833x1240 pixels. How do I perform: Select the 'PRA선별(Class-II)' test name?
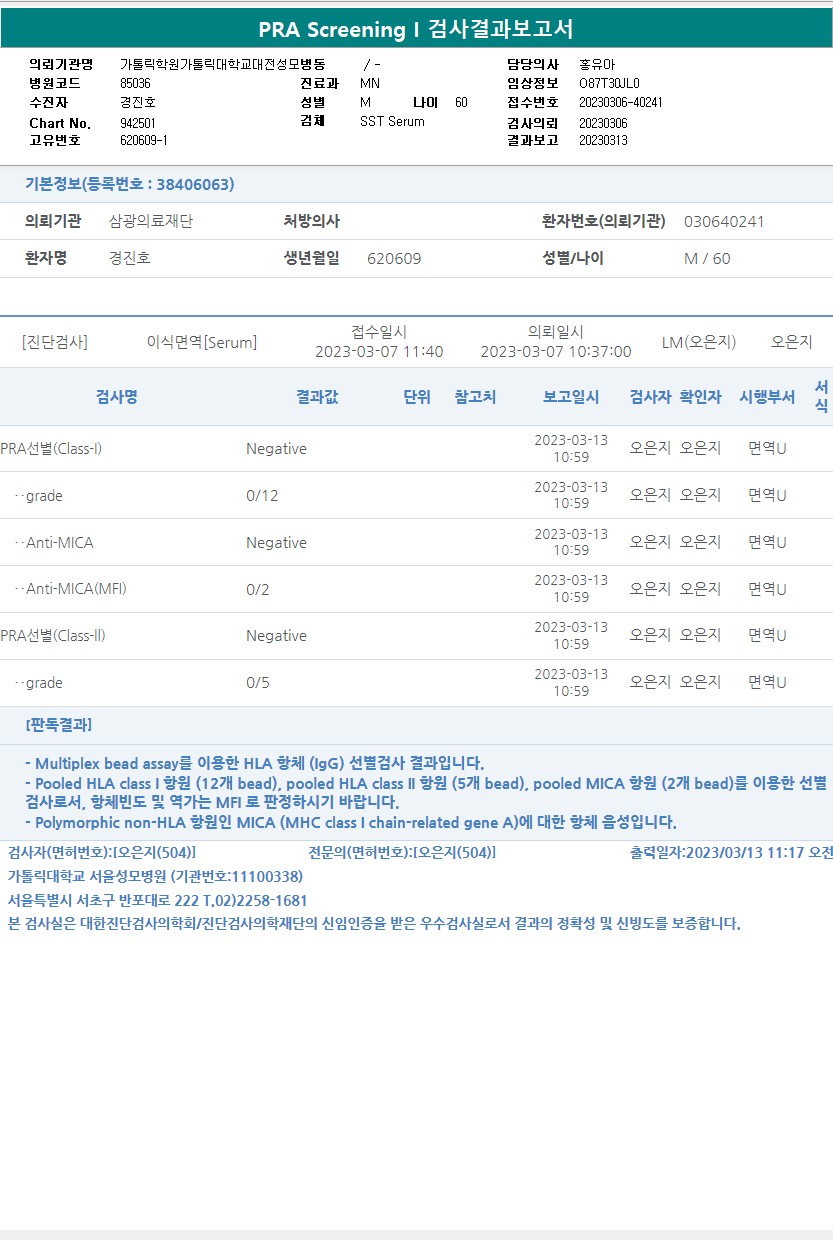[53, 635]
